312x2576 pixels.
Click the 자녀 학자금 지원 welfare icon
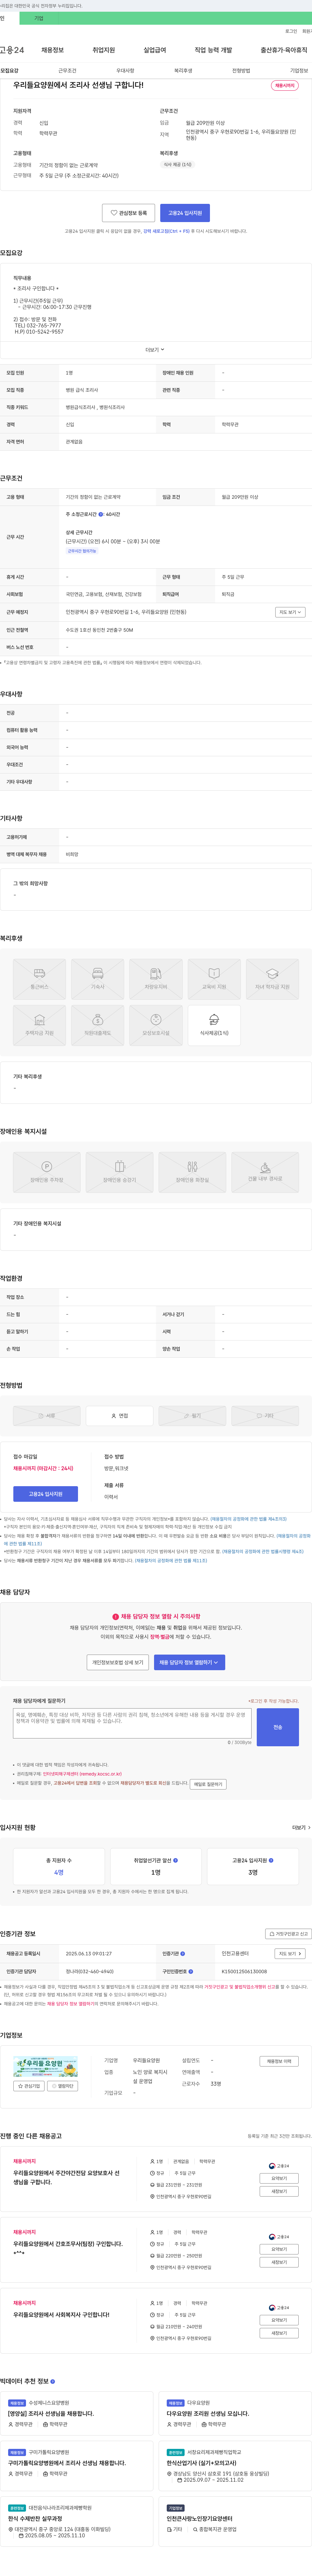pos(272,979)
